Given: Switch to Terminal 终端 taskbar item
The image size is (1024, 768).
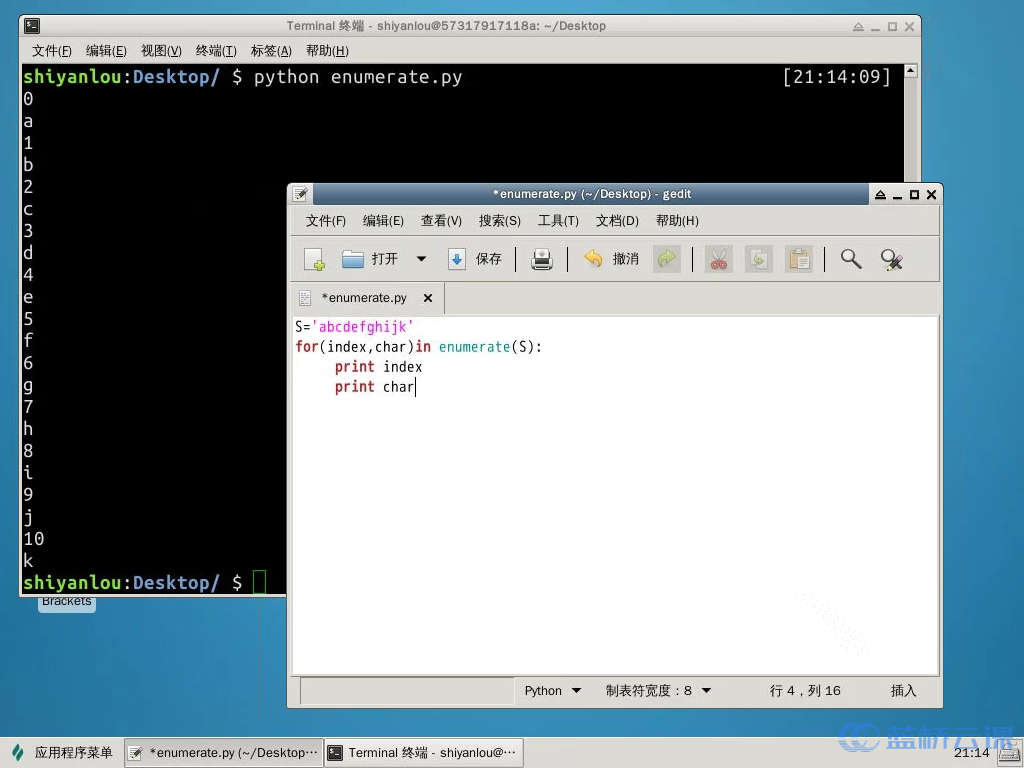Looking at the screenshot, I should click(424, 752).
